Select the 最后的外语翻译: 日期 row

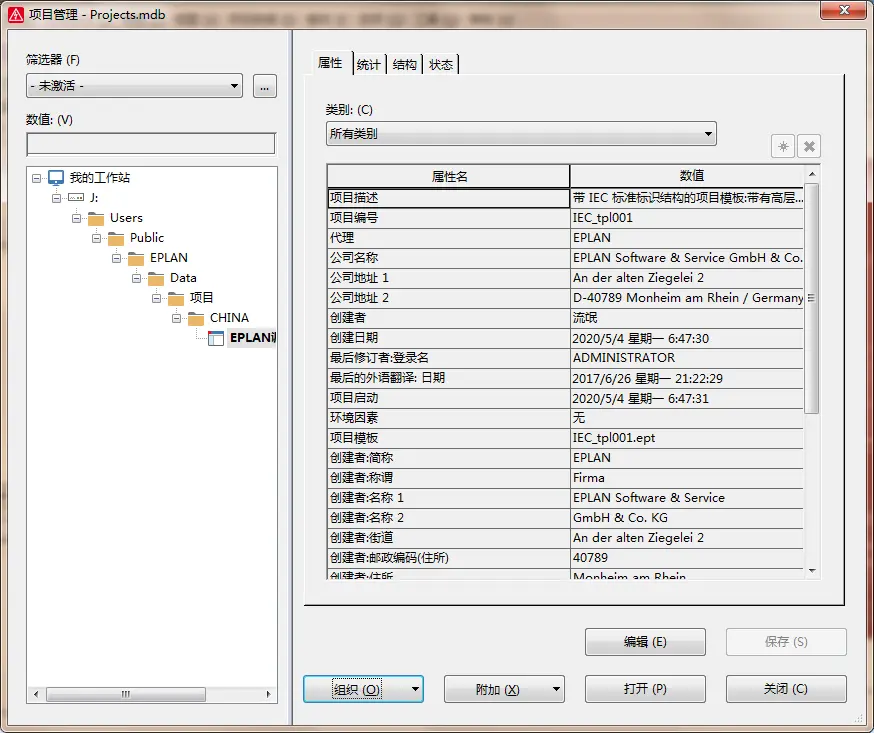tap(565, 378)
